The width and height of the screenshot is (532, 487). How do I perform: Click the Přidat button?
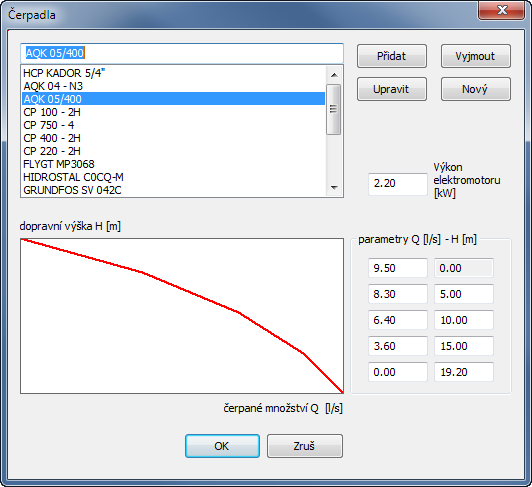click(392, 56)
